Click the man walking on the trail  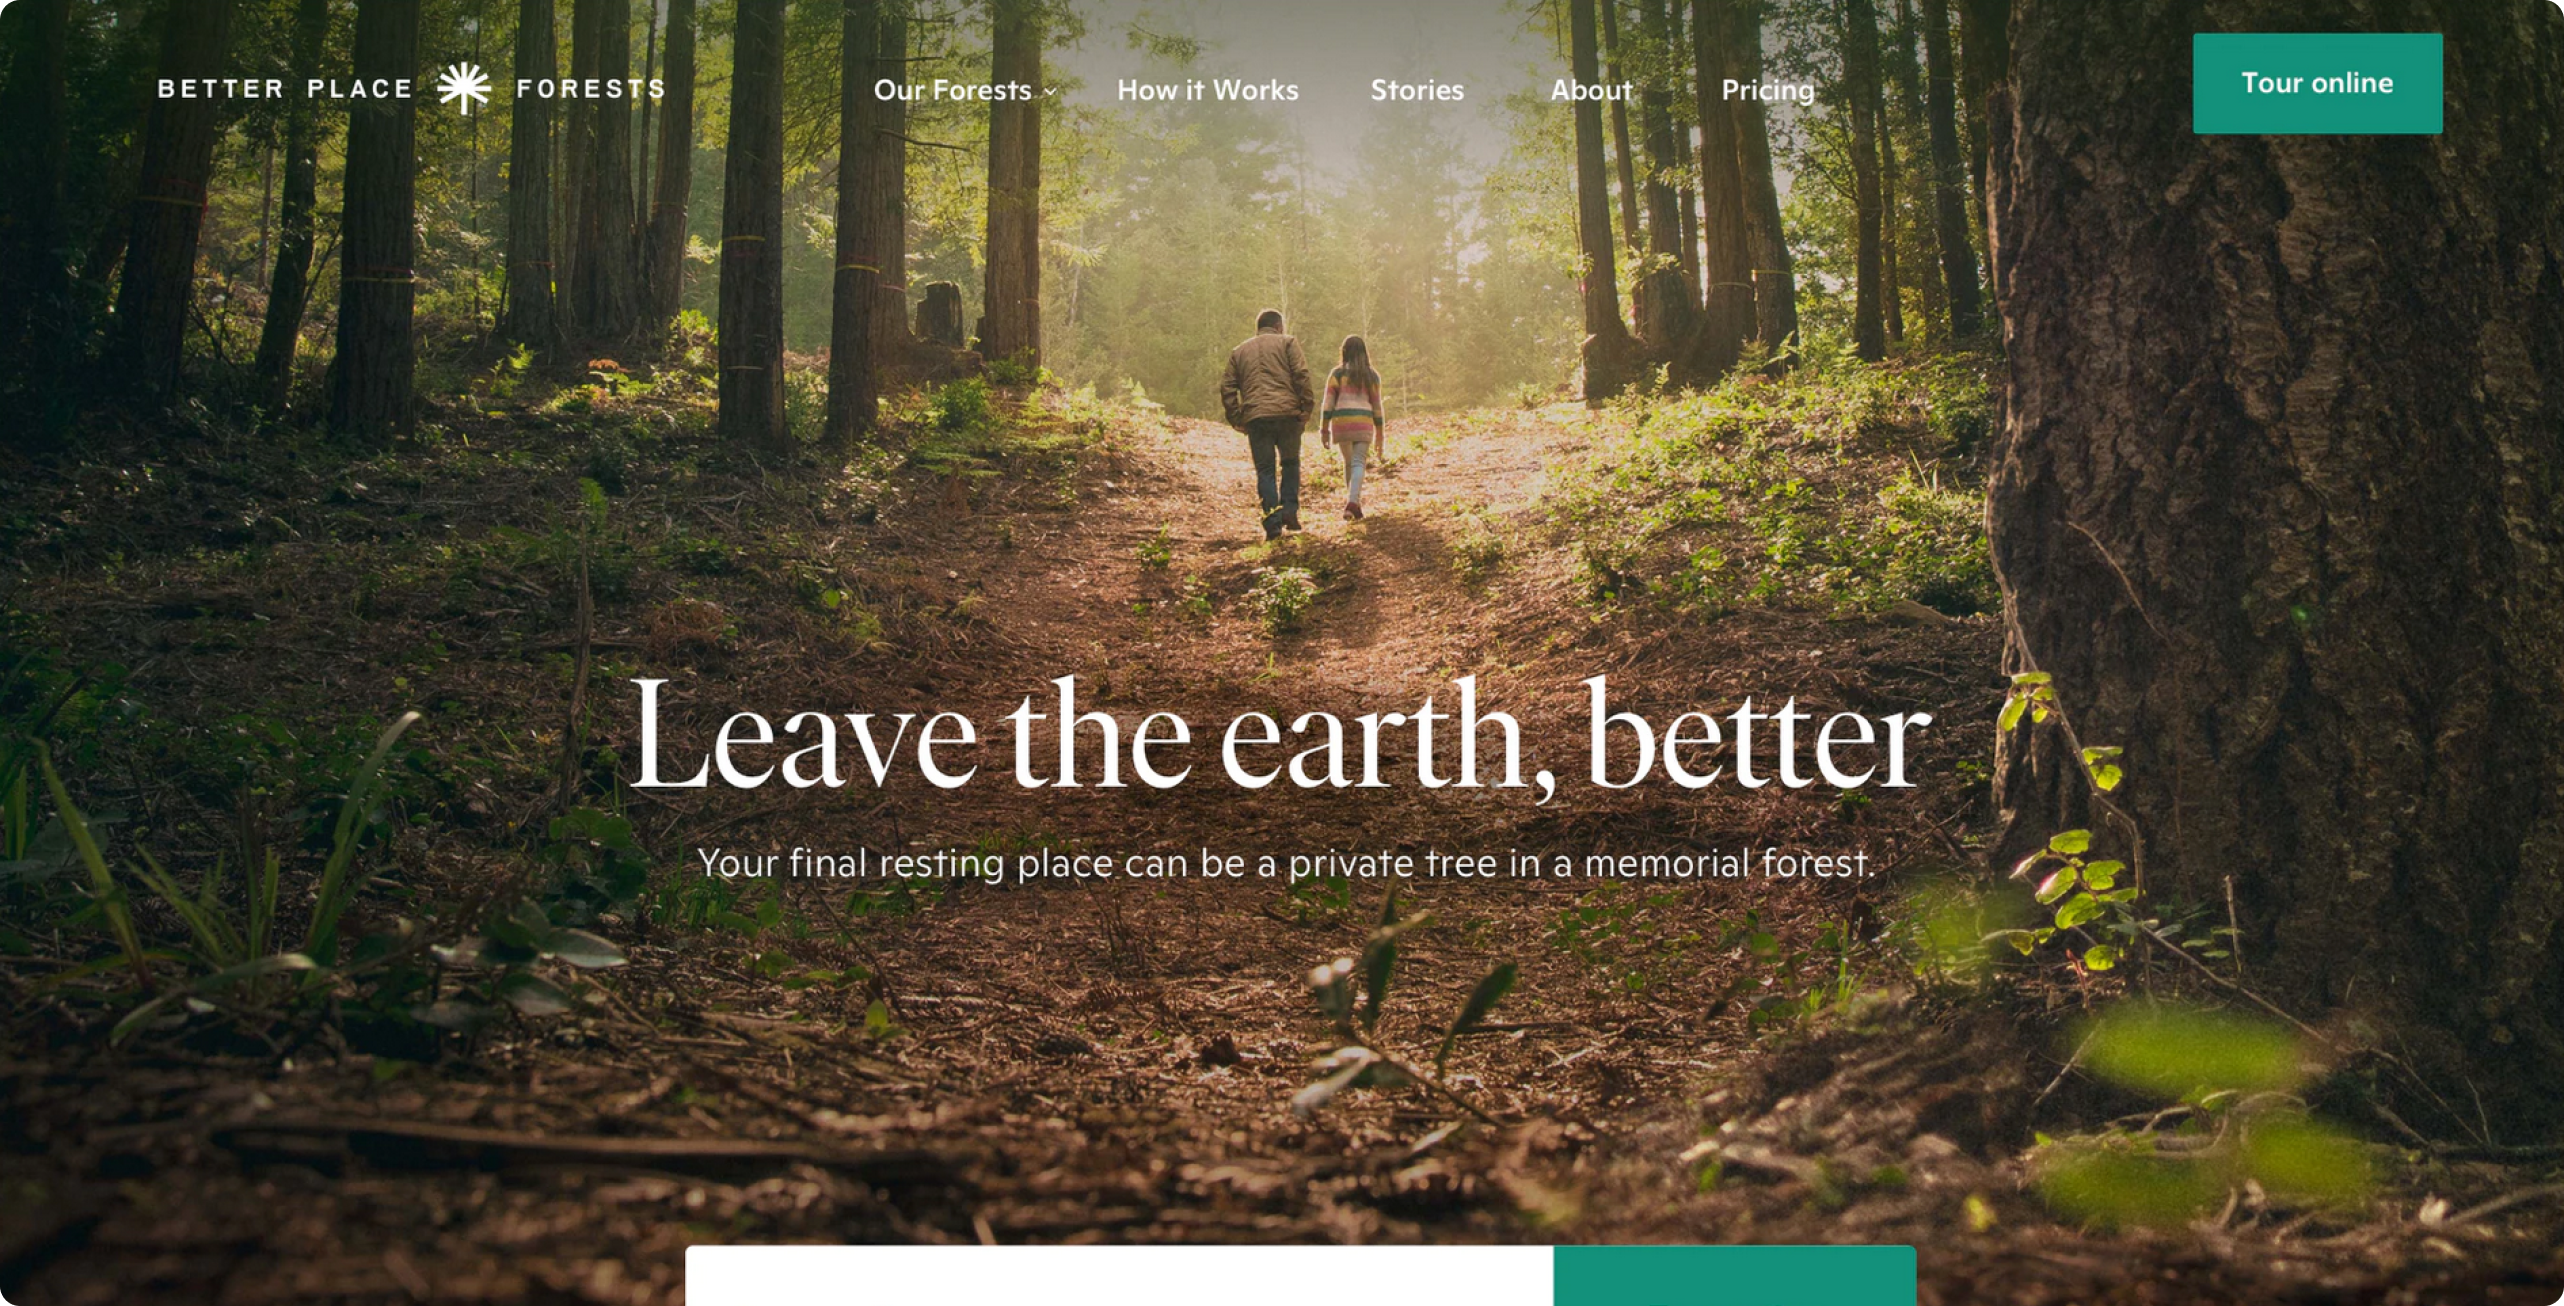coord(1267,423)
